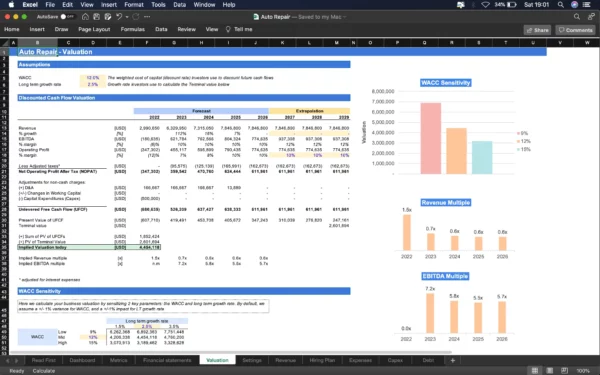The width and height of the screenshot is (600, 375).
Task: Click the Redo icon in toolbar
Action: click(136, 17)
